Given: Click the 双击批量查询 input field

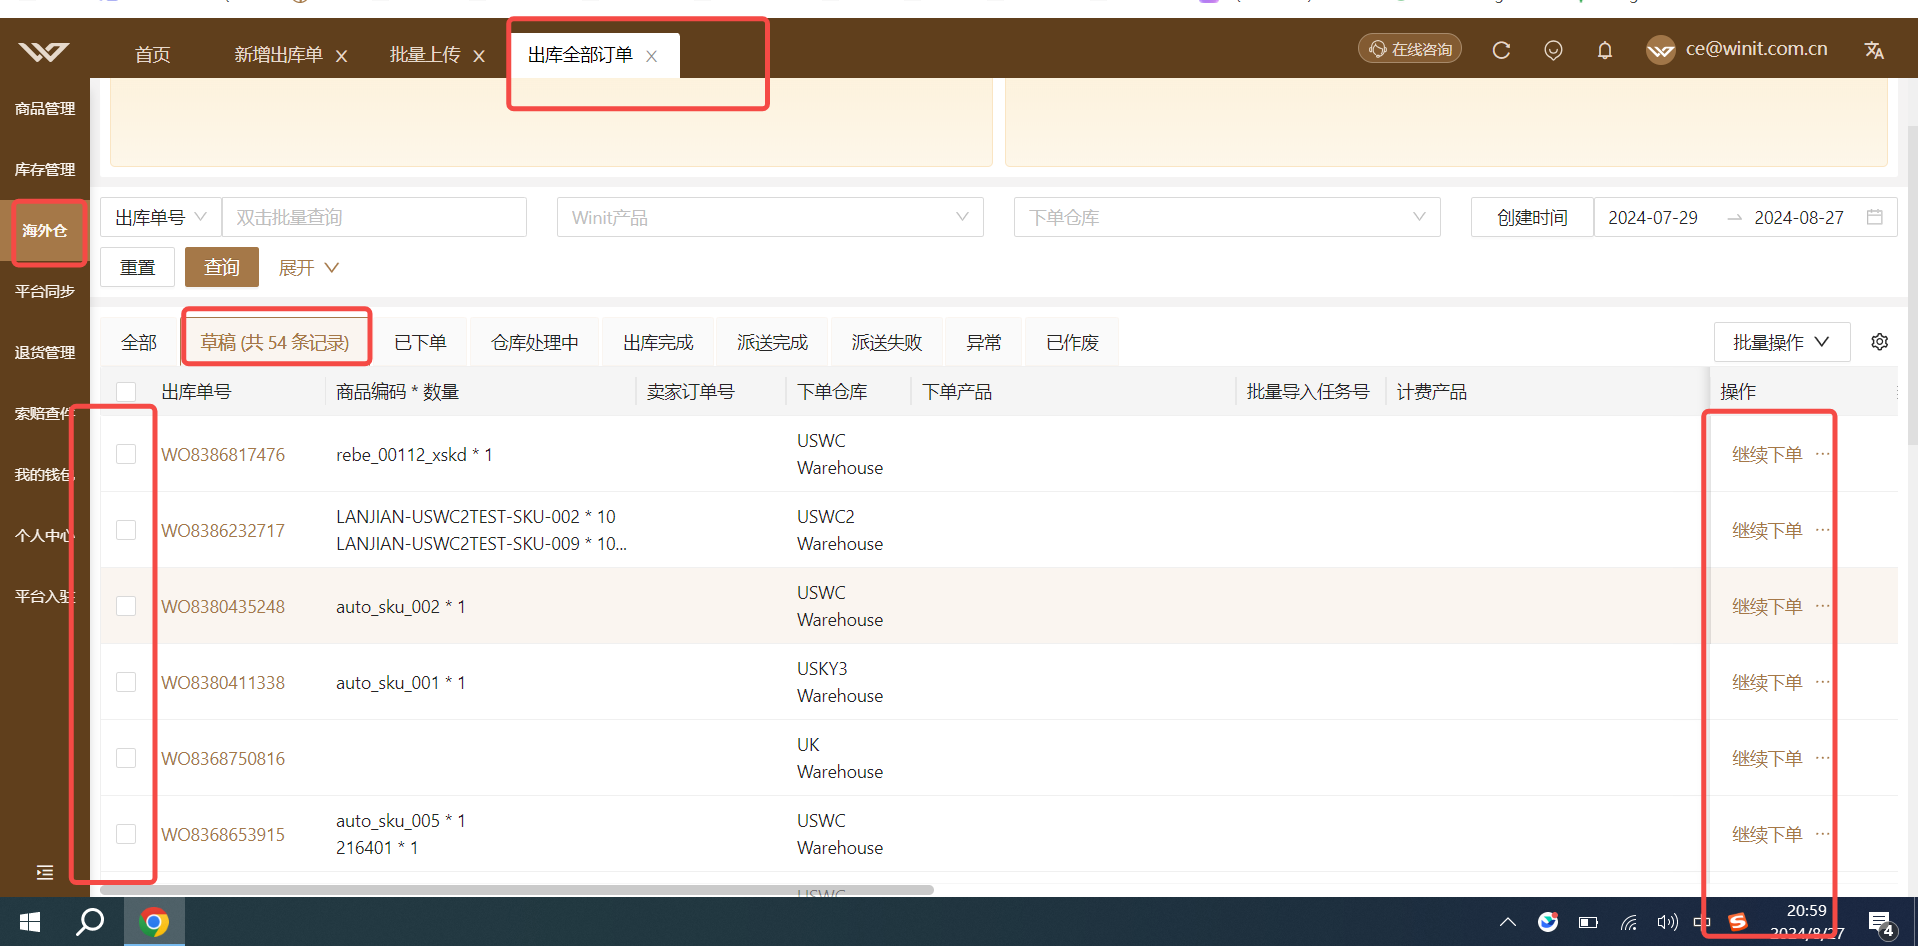Looking at the screenshot, I should 374,217.
